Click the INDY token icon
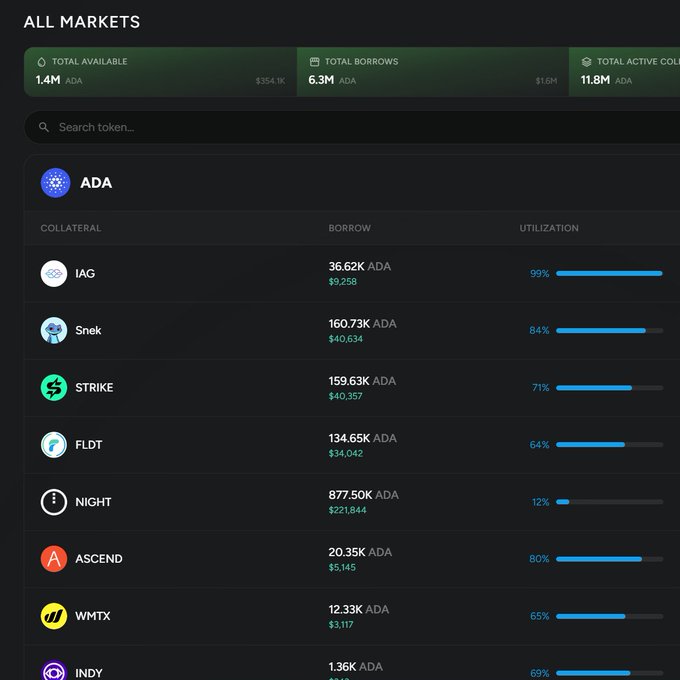Screen dimensions: 680x680 [x=54, y=670]
